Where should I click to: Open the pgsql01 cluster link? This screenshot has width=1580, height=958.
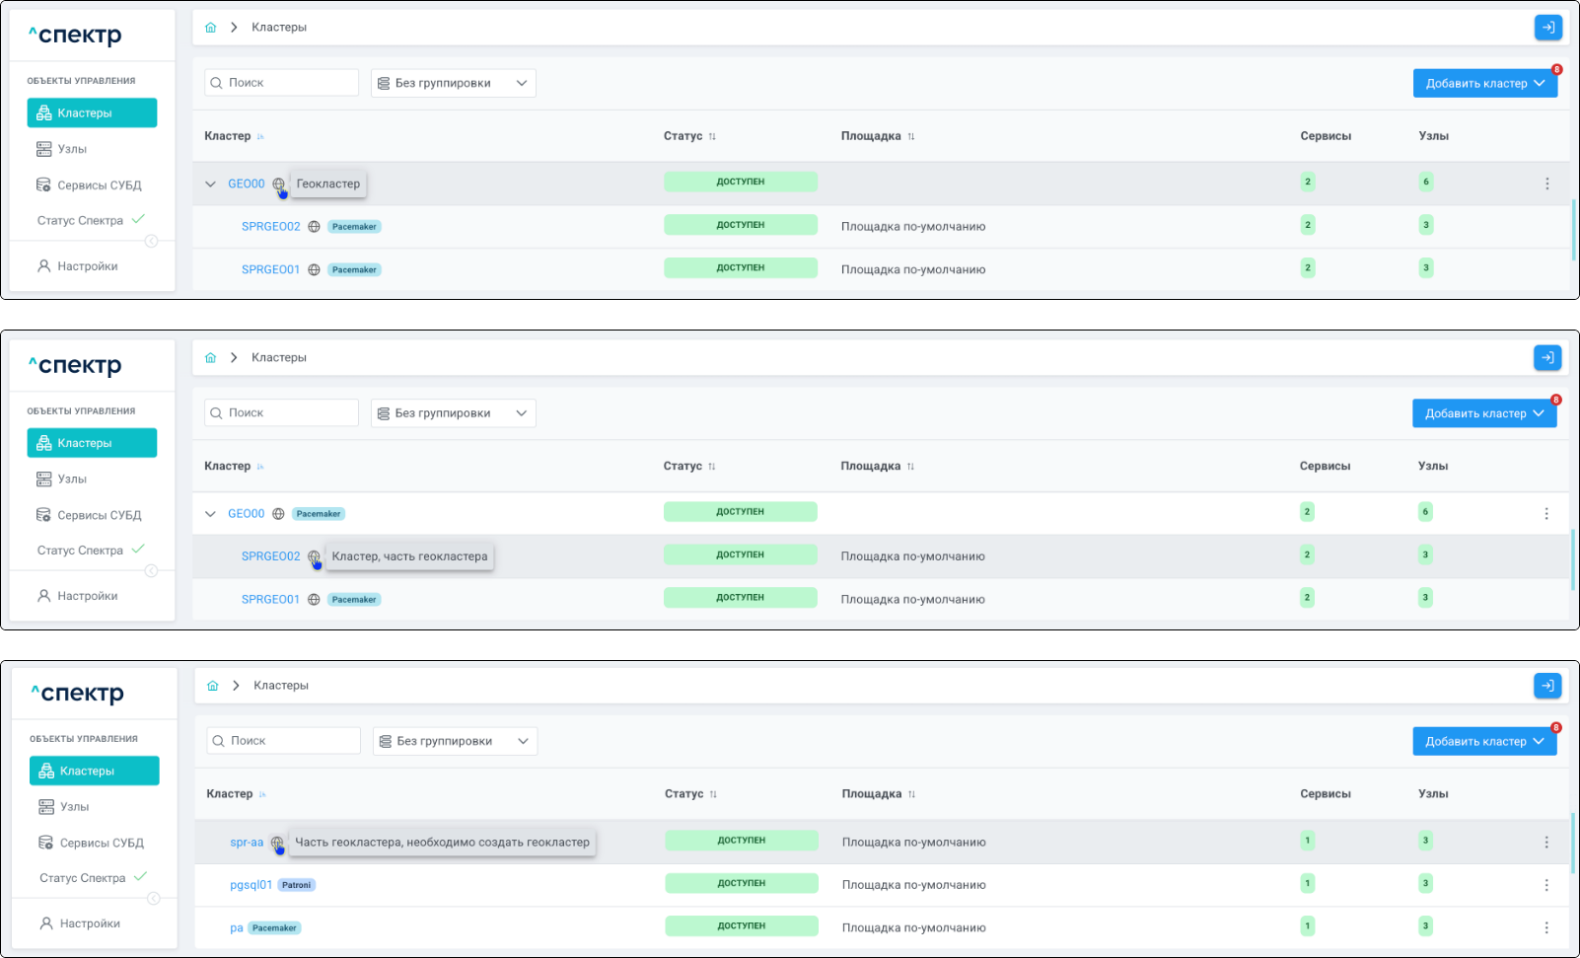(250, 885)
